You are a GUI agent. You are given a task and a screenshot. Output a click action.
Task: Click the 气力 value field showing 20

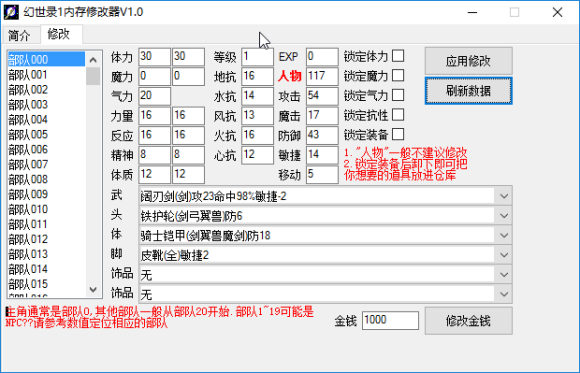click(x=155, y=96)
